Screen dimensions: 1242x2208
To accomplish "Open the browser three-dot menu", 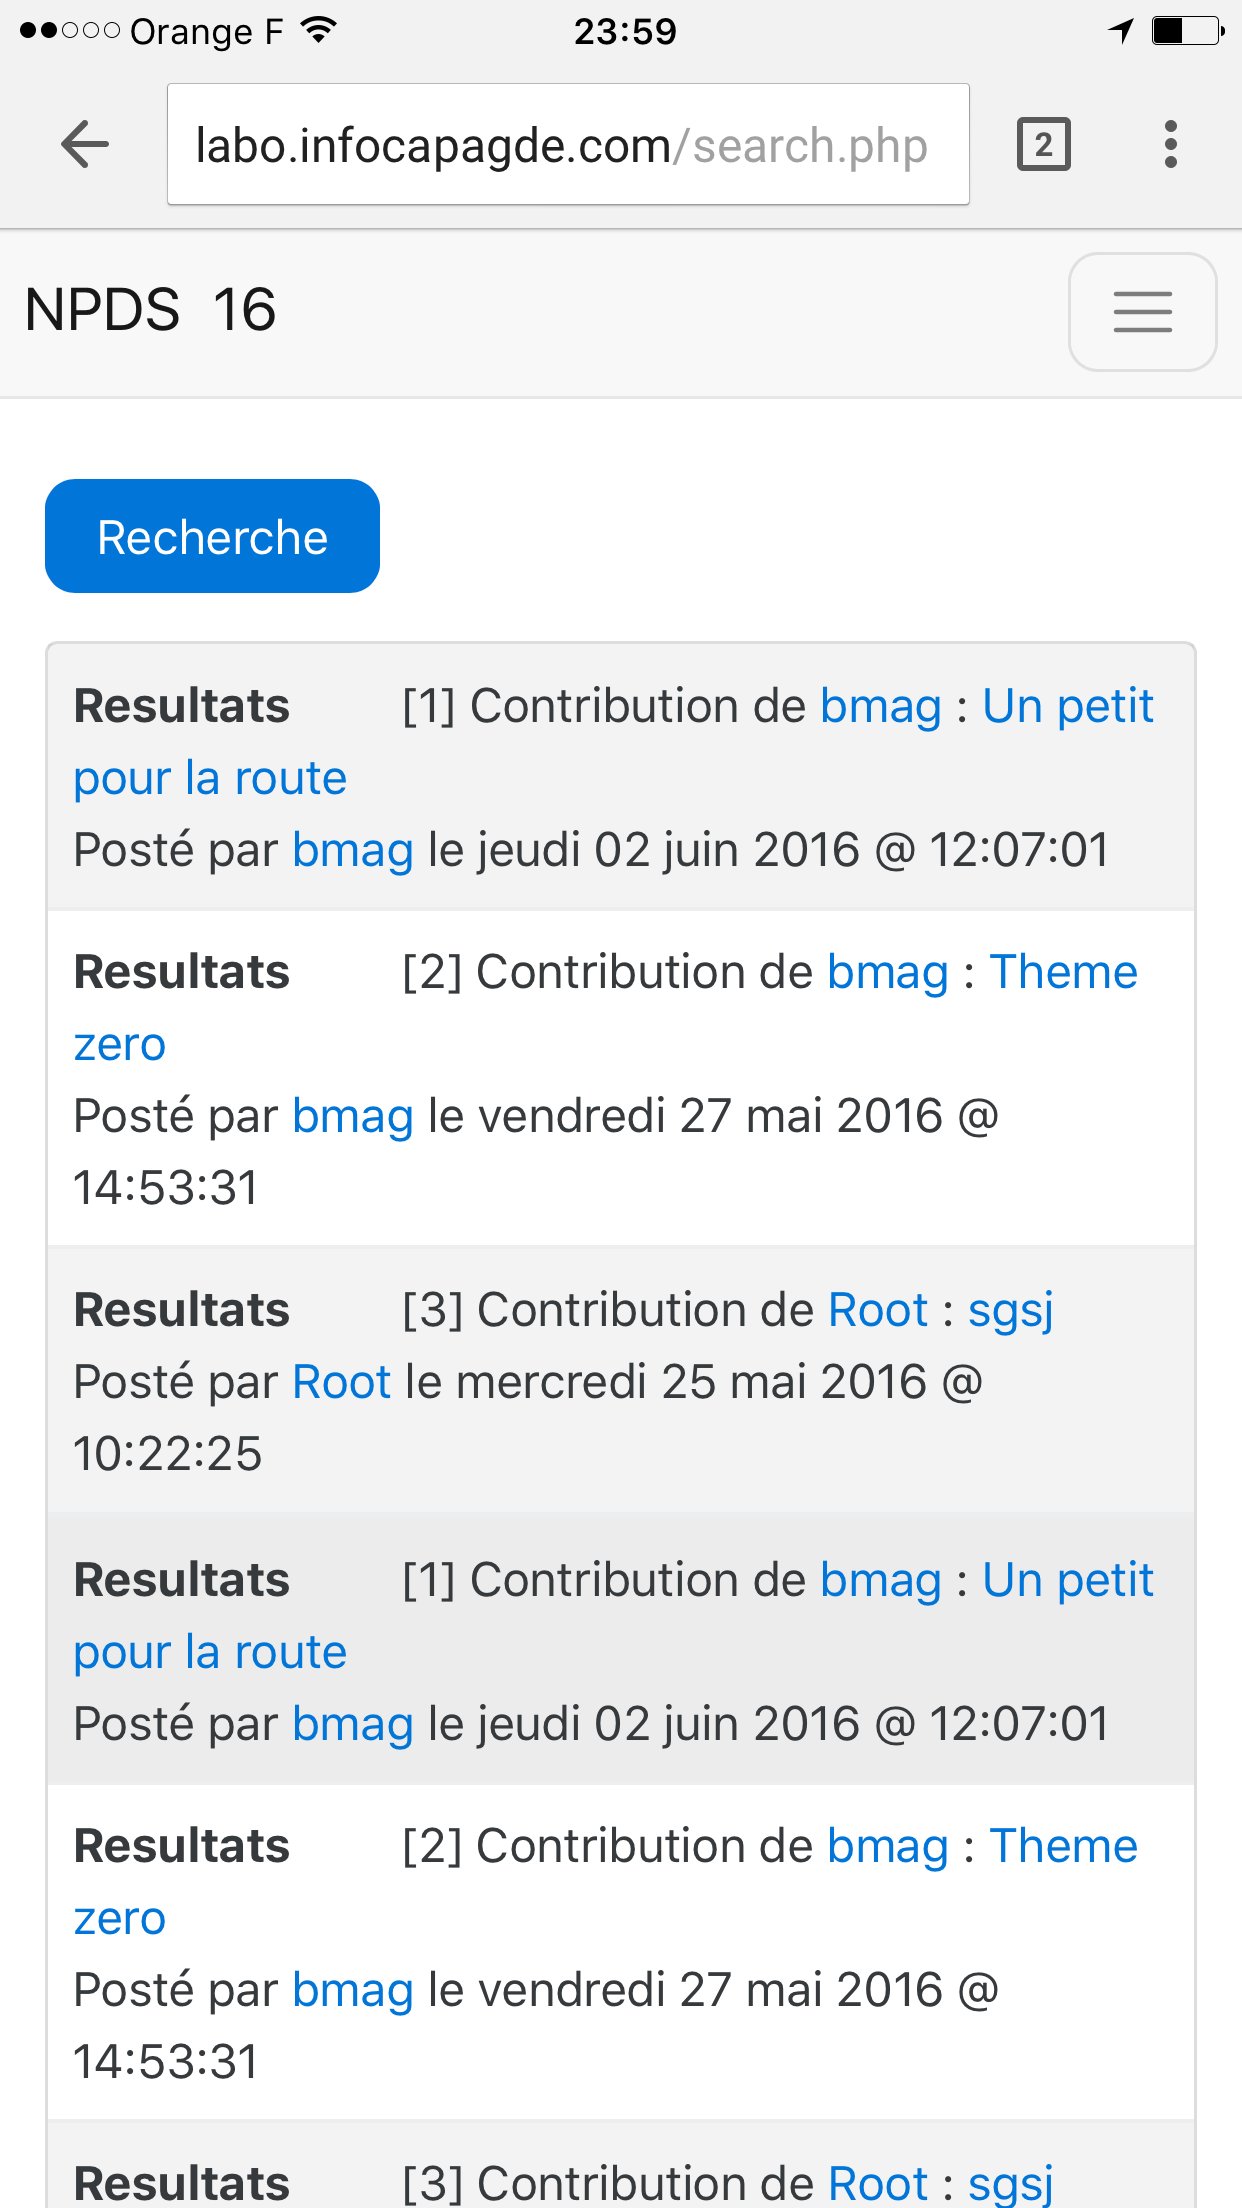I will pos(1170,145).
